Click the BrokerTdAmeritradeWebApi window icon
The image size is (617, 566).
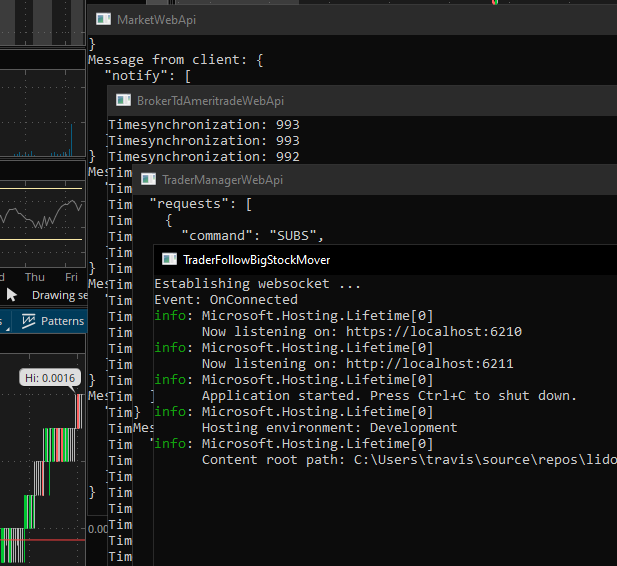point(124,100)
